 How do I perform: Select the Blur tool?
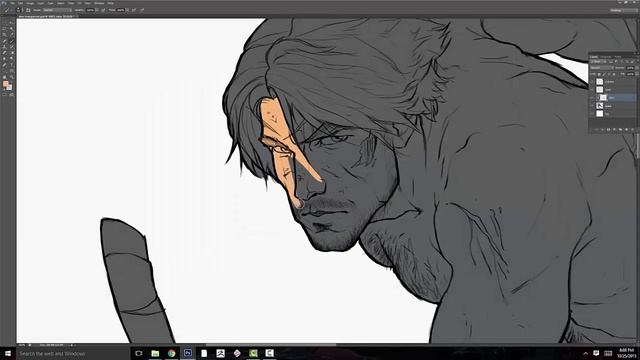4,59
